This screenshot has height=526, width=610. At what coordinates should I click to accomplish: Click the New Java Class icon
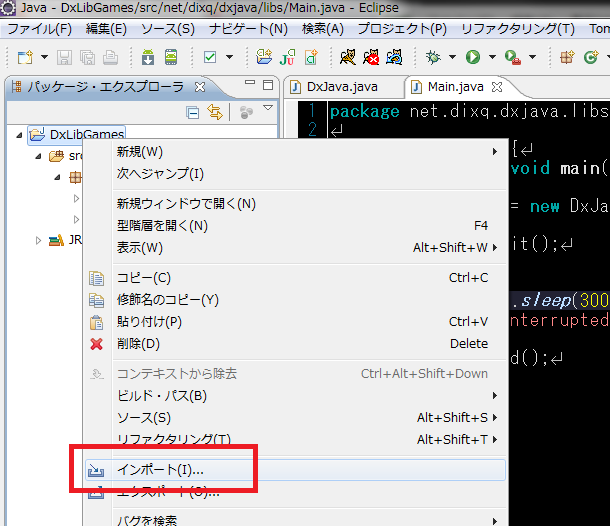(x=591, y=57)
